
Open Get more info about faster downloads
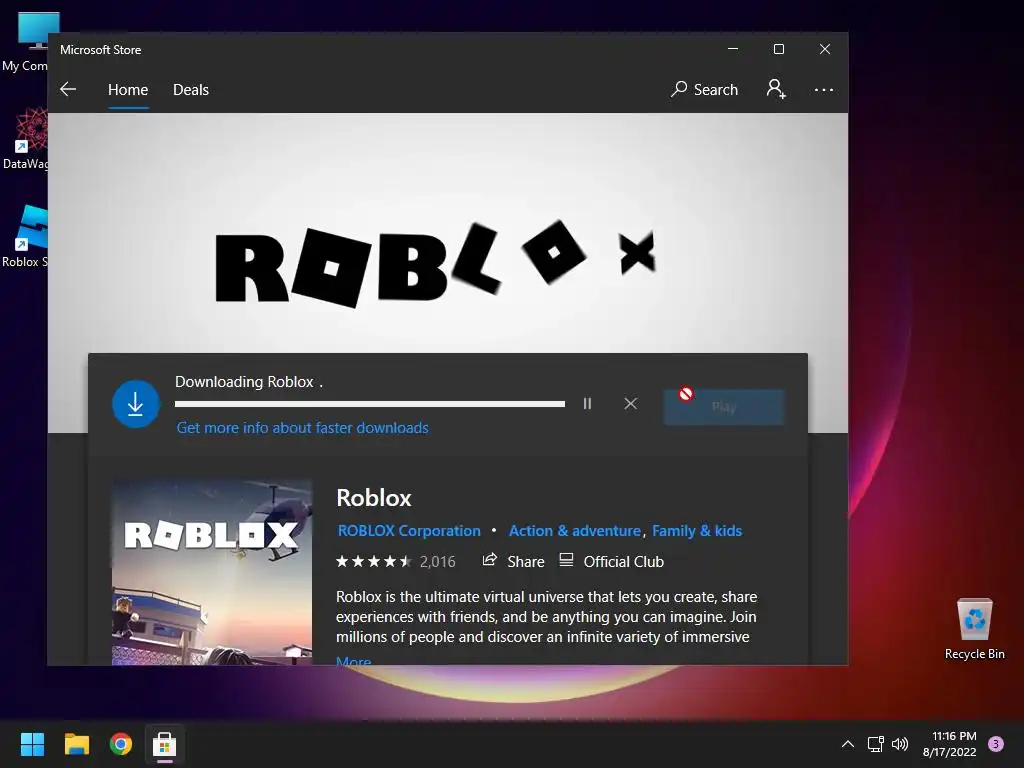pos(302,428)
